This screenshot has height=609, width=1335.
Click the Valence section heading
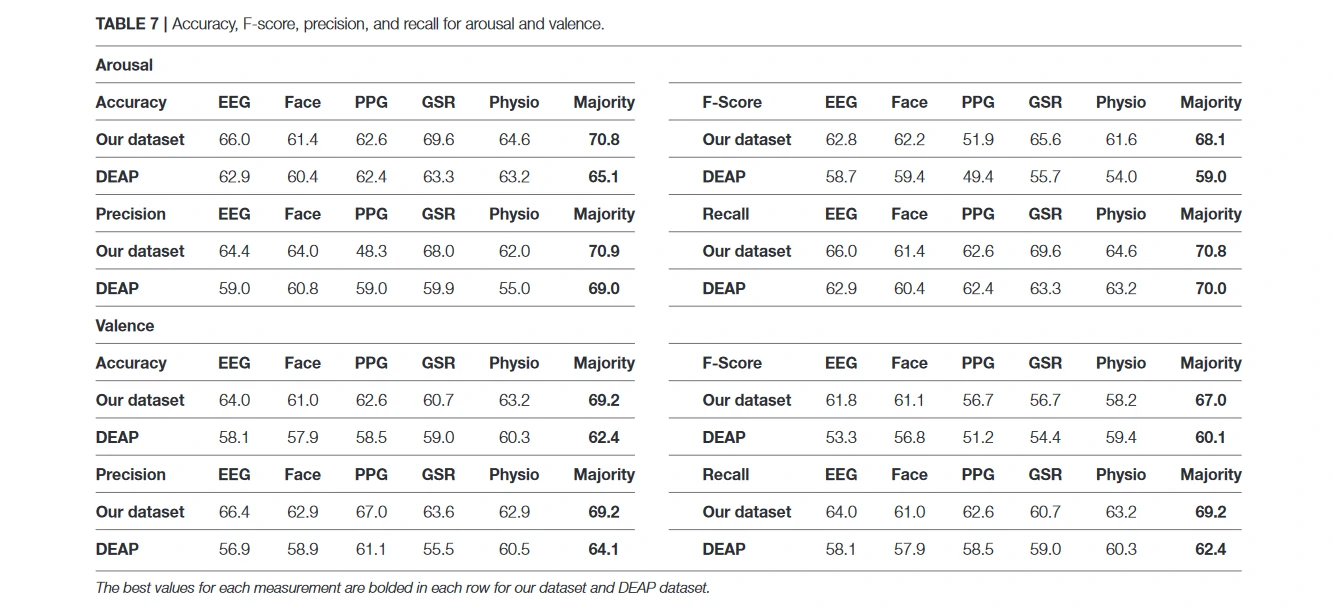tap(125, 326)
